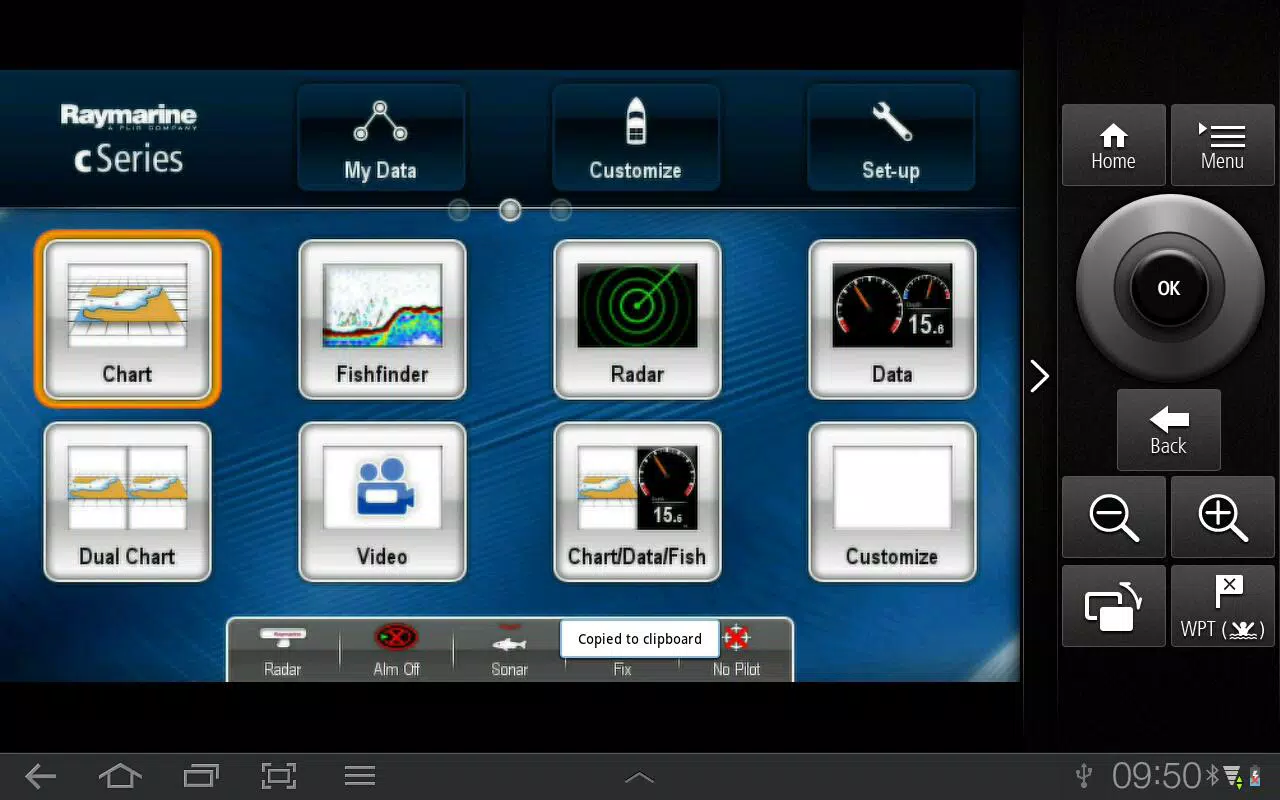This screenshot has width=1280, height=800.
Task: Collapse the remote panel with chevron arrow
Action: pyautogui.click(x=1040, y=376)
